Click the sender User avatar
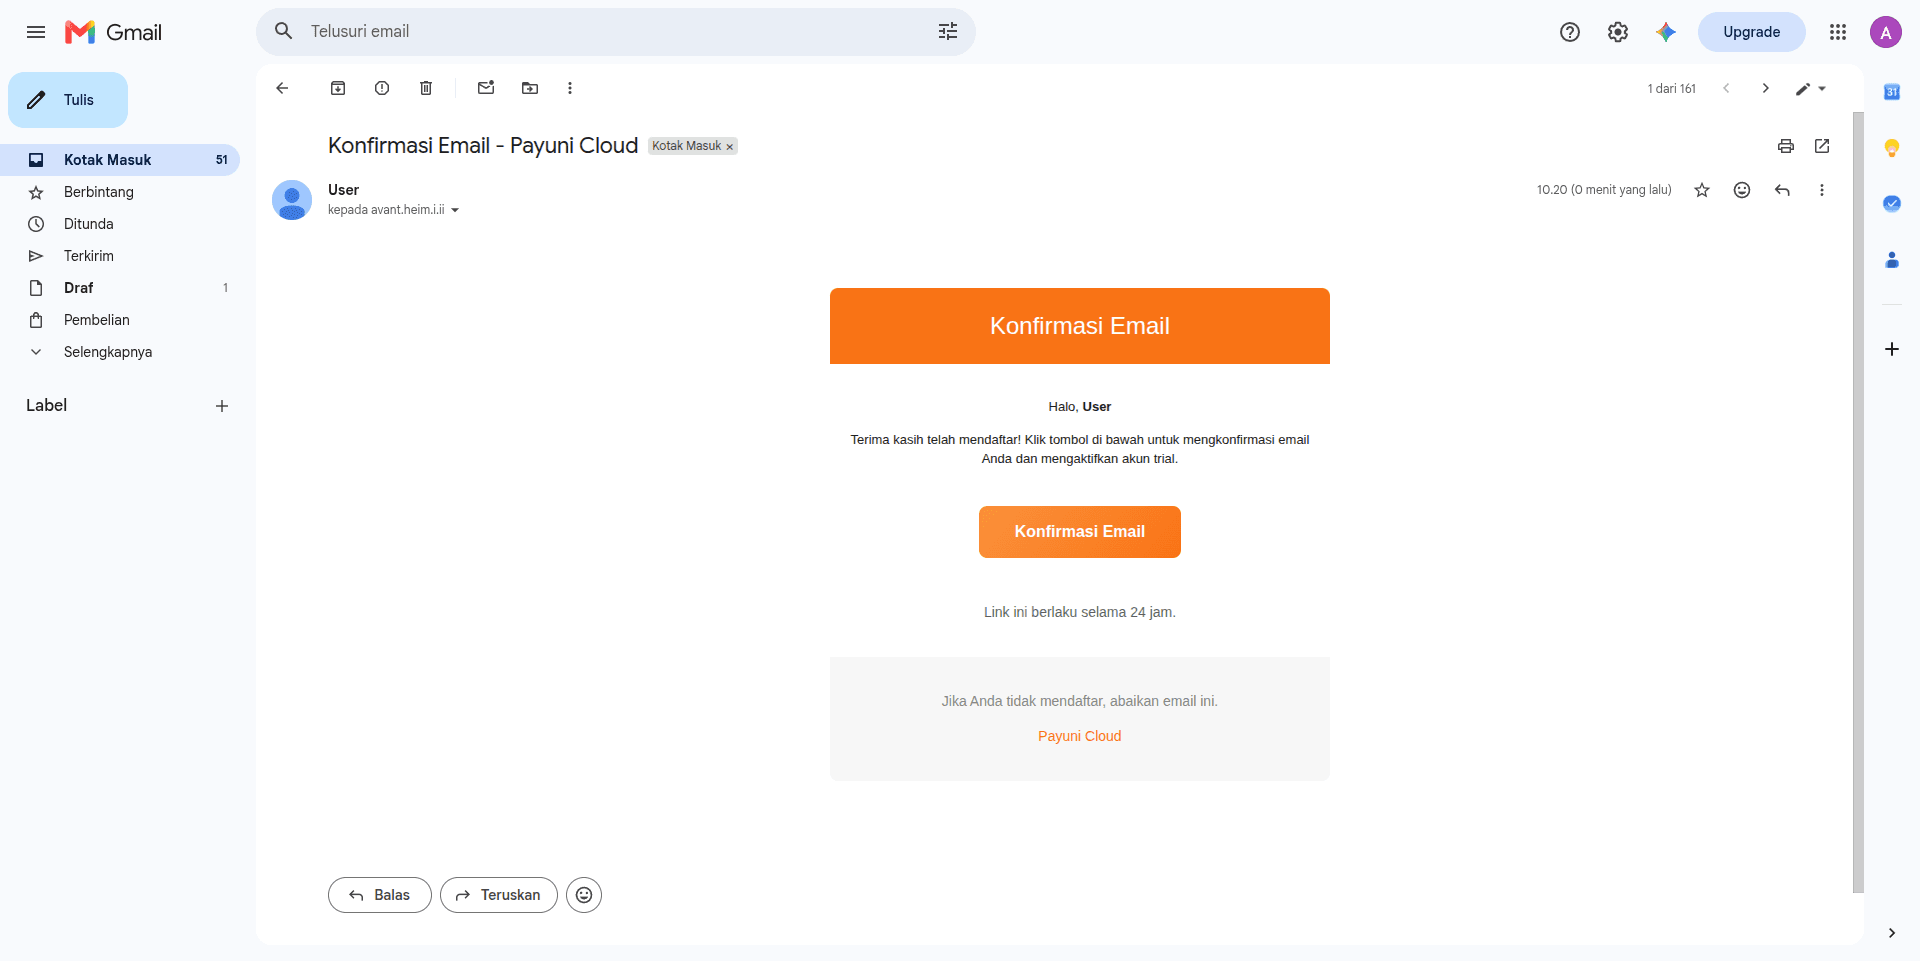Image resolution: width=1920 pixels, height=961 pixels. [x=292, y=200]
